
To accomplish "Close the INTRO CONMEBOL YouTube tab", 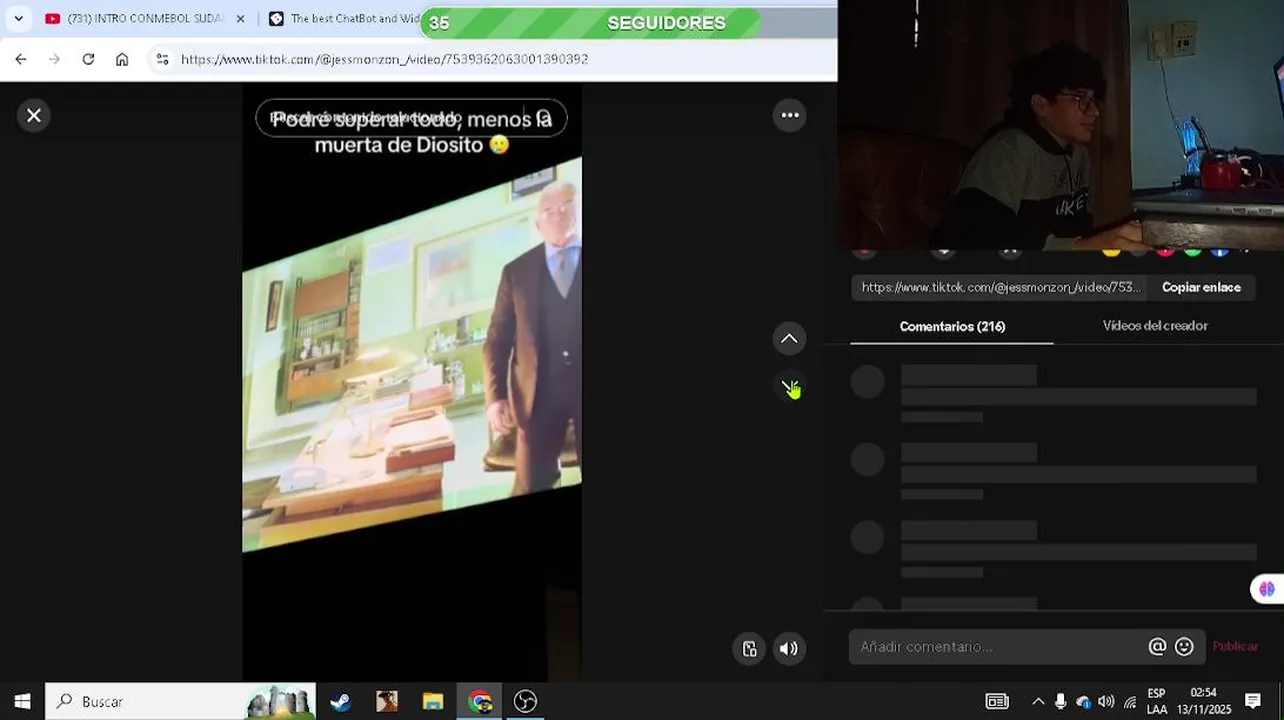I will pyautogui.click(x=240, y=19).
